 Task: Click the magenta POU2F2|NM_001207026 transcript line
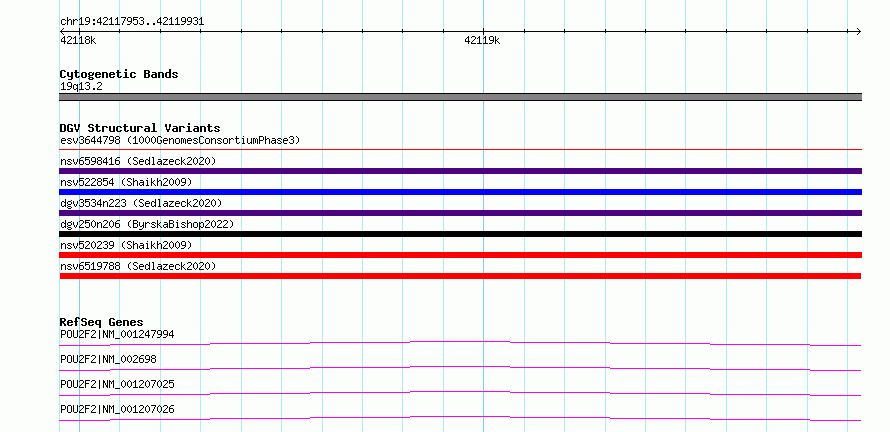[460, 418]
